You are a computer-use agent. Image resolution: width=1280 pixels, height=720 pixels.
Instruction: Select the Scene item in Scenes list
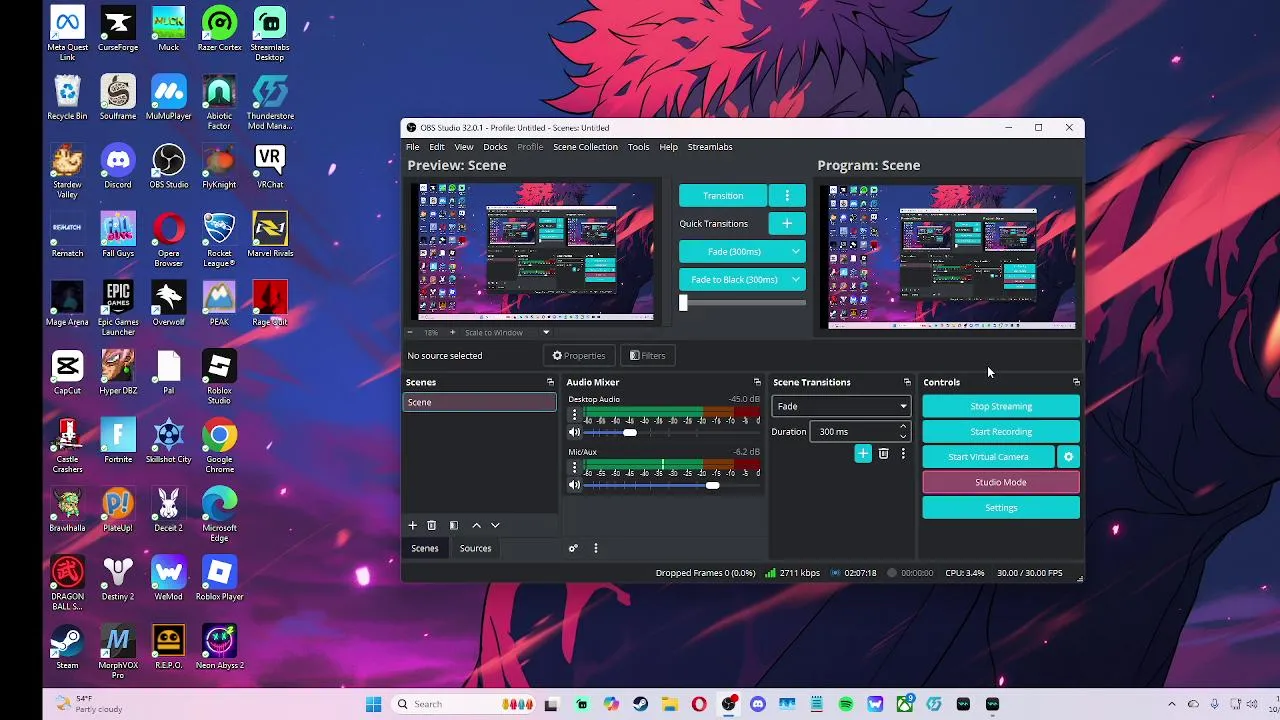(479, 402)
